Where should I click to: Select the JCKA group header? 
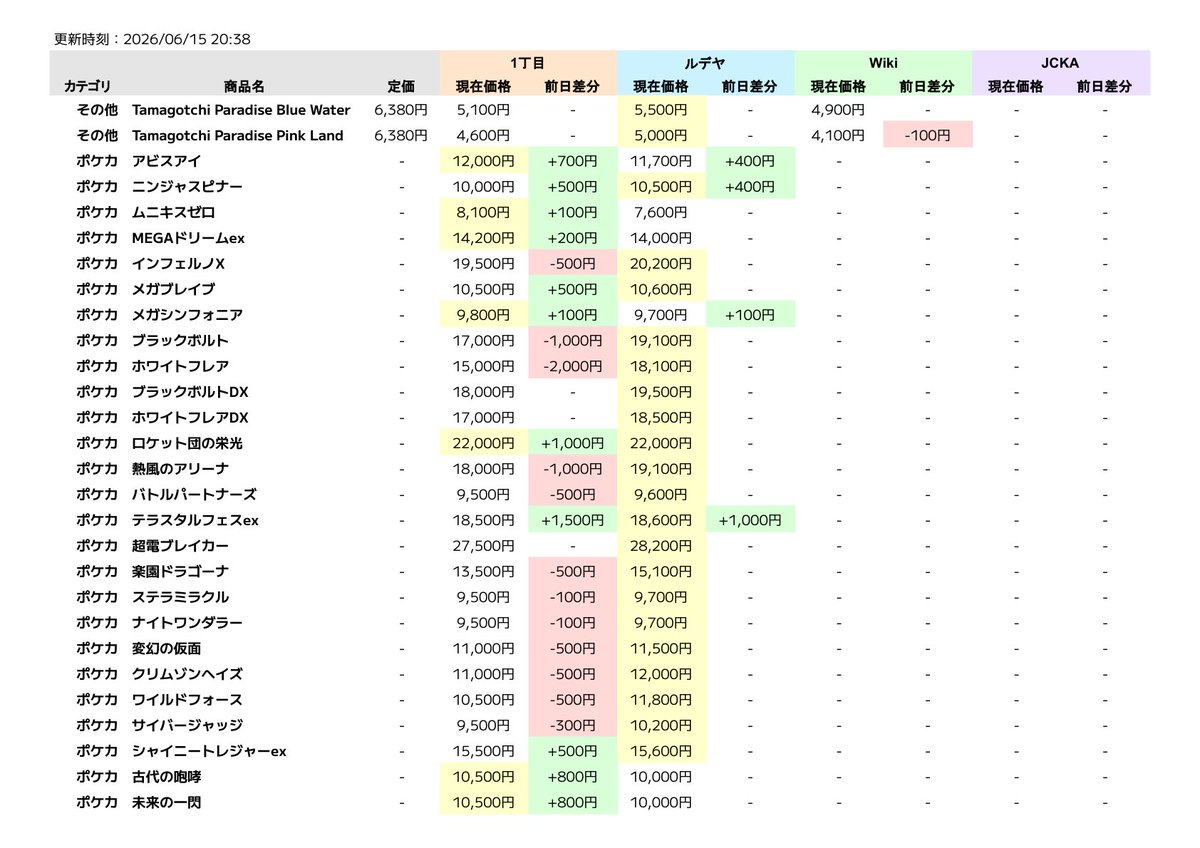click(x=1060, y=62)
